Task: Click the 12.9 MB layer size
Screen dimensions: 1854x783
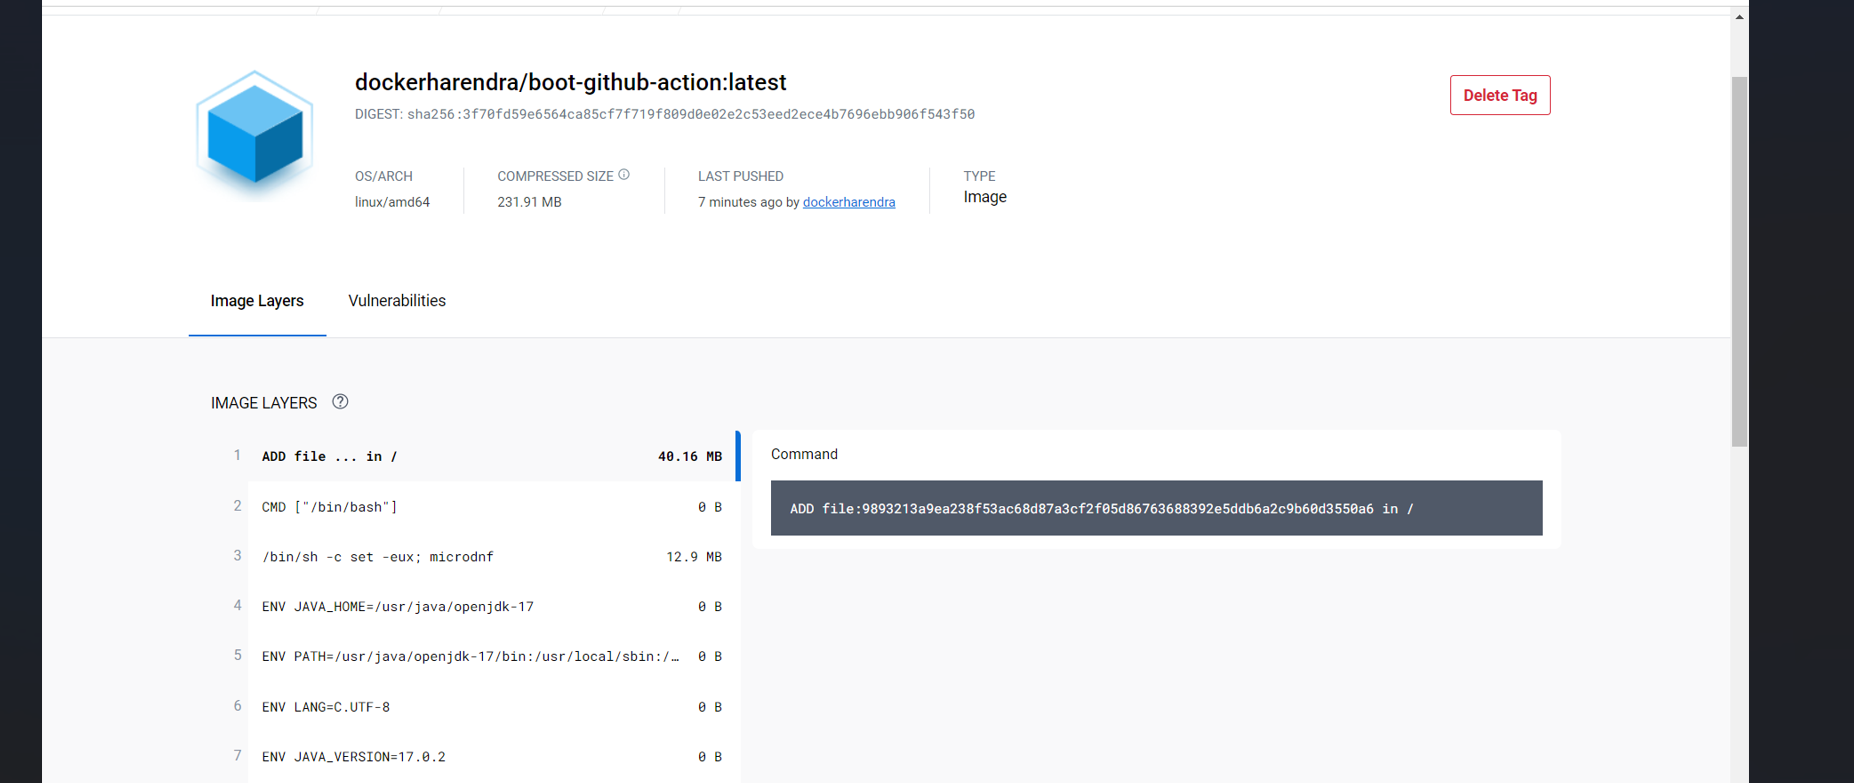Action: click(x=694, y=557)
